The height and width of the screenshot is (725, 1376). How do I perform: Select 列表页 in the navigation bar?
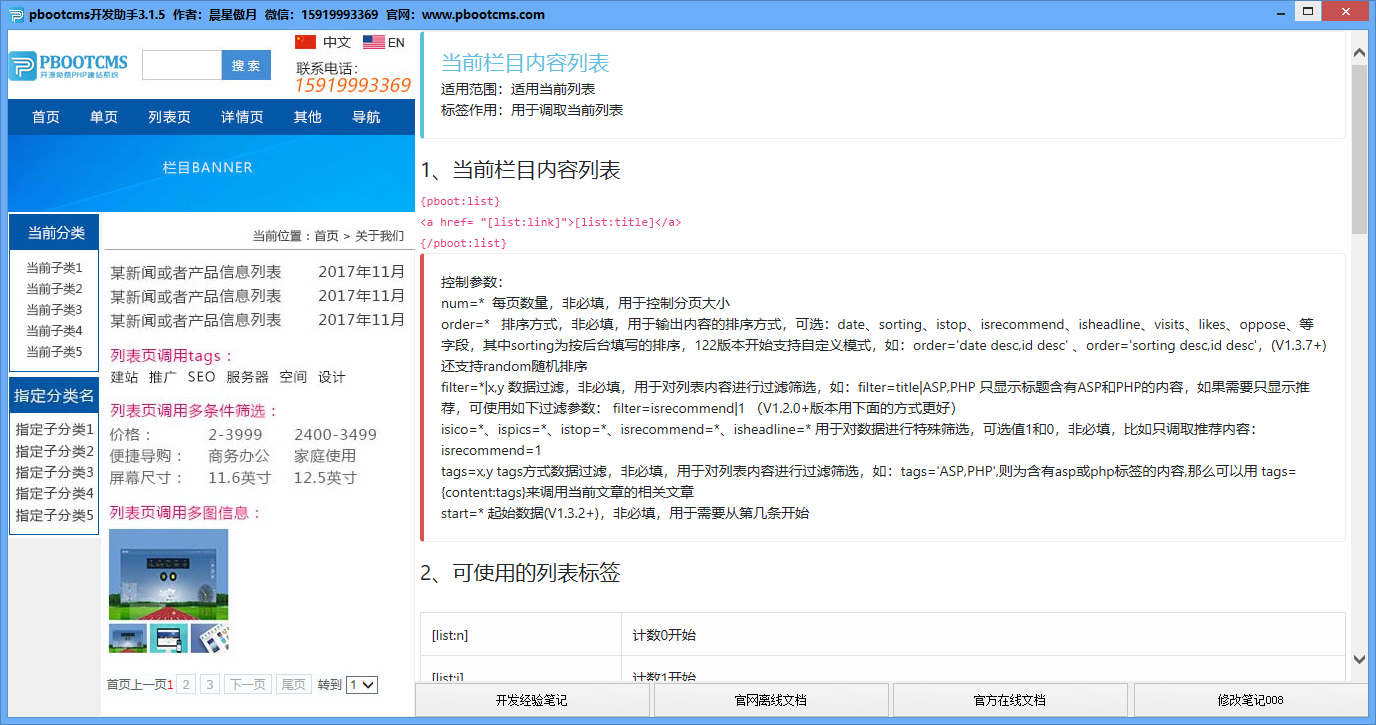(169, 117)
